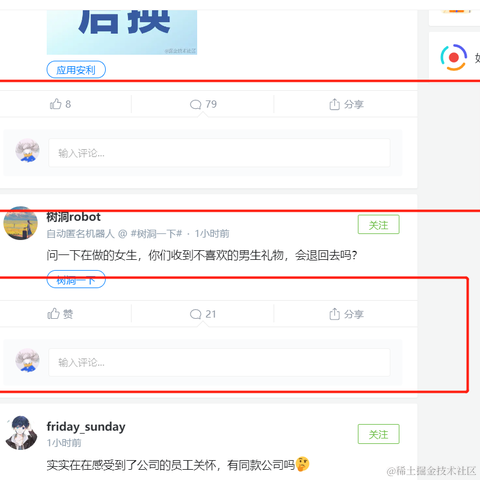Open the 79 comments on first post
The width and height of the screenshot is (480, 480).
coord(203,104)
